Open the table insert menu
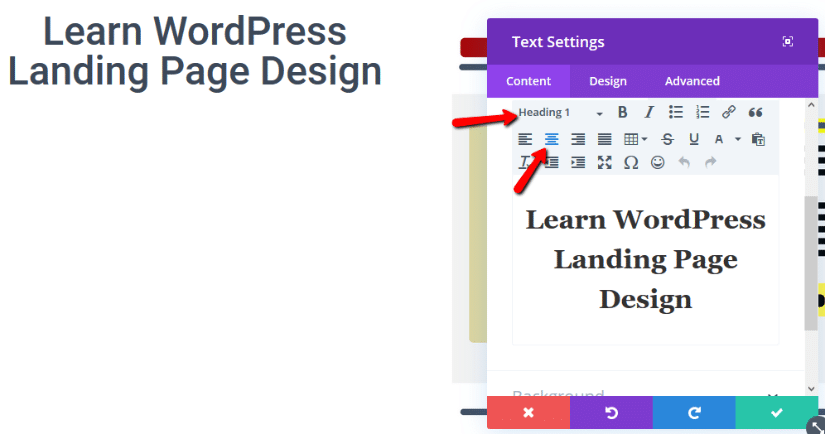 tap(635, 139)
